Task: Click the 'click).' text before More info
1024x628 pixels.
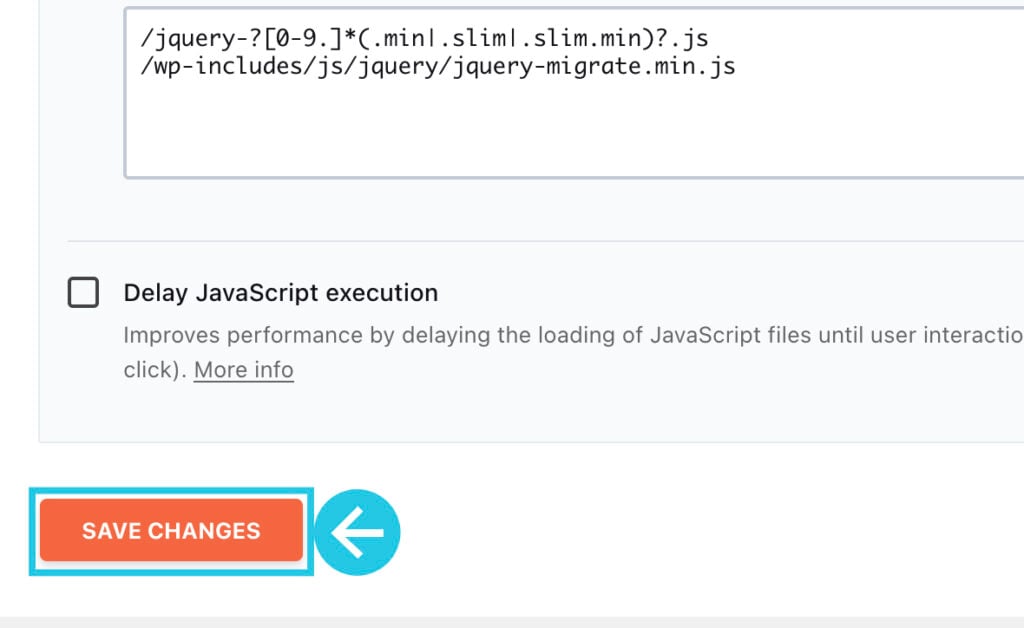Action: 155,370
